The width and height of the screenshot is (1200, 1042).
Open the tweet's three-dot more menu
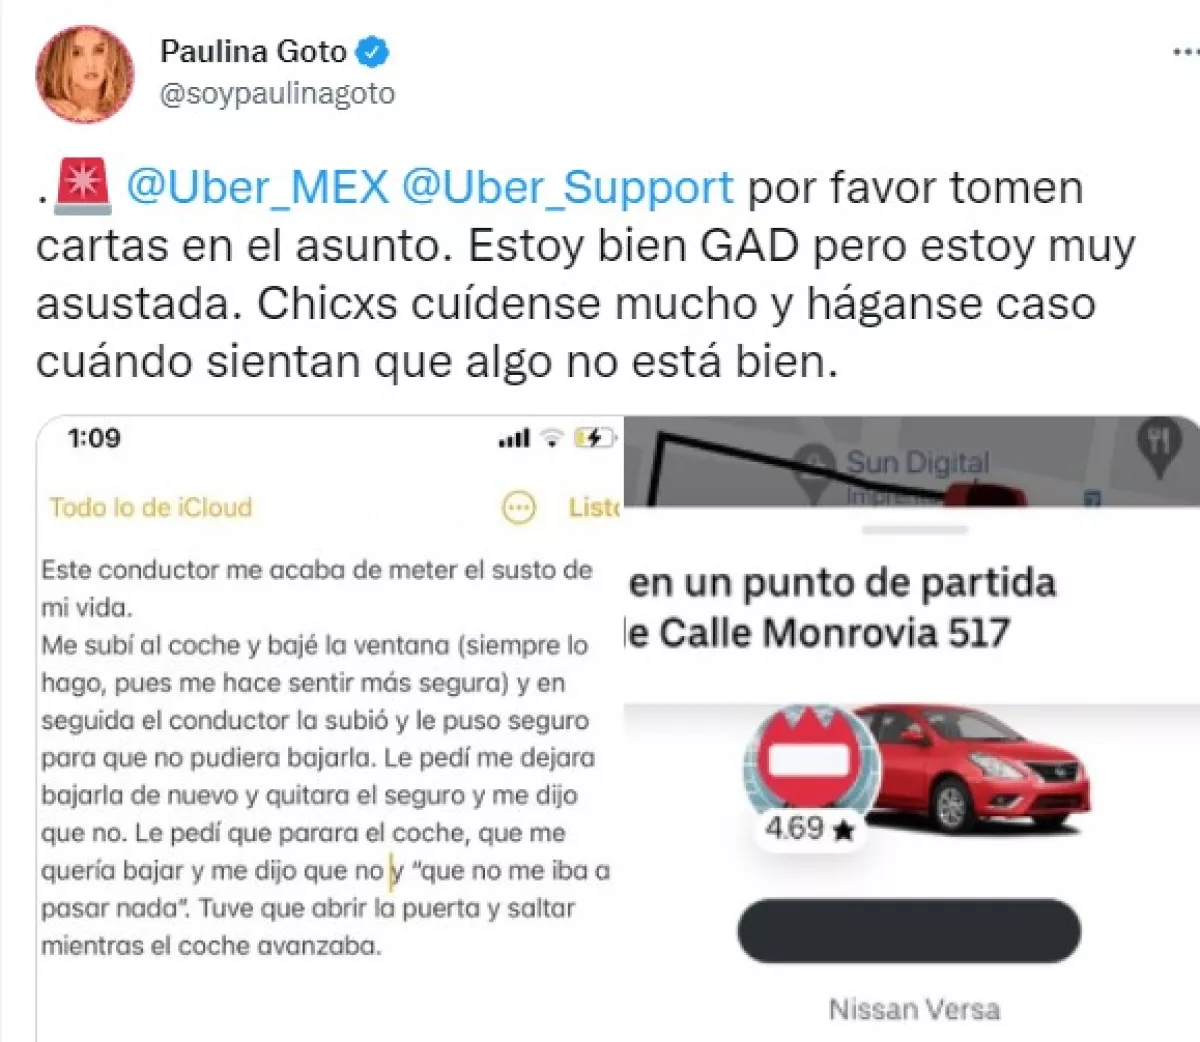(x=1186, y=52)
